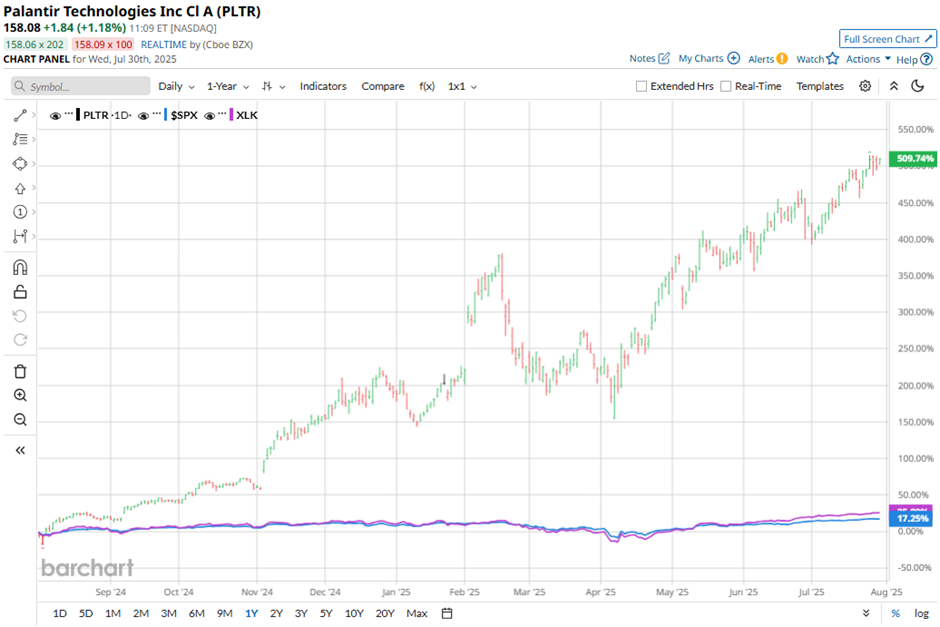Open the Indicators menu
940x627 pixels.
[x=323, y=86]
